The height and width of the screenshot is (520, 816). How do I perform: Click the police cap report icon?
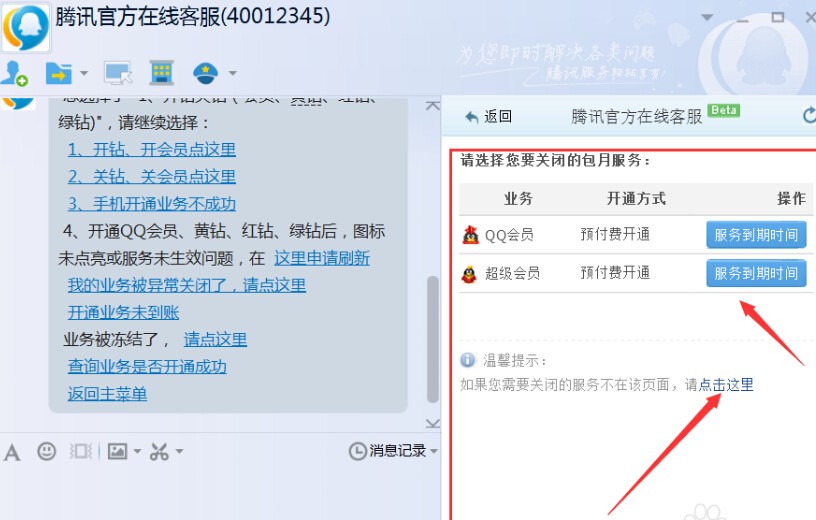(206, 73)
